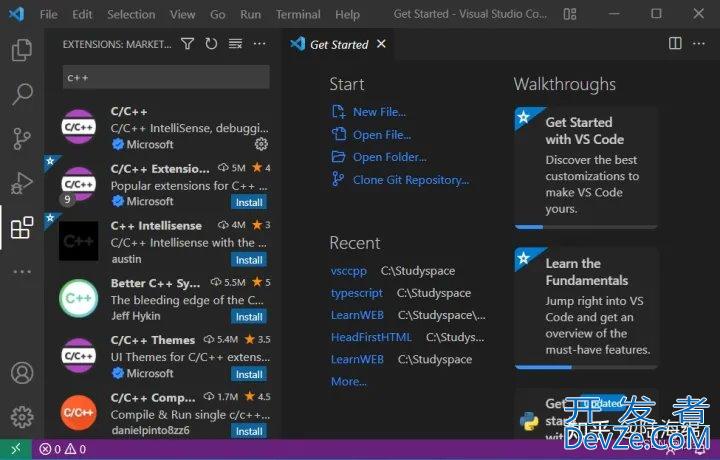Clear extensions search results icon
The width and height of the screenshot is (720, 460).
236,44
